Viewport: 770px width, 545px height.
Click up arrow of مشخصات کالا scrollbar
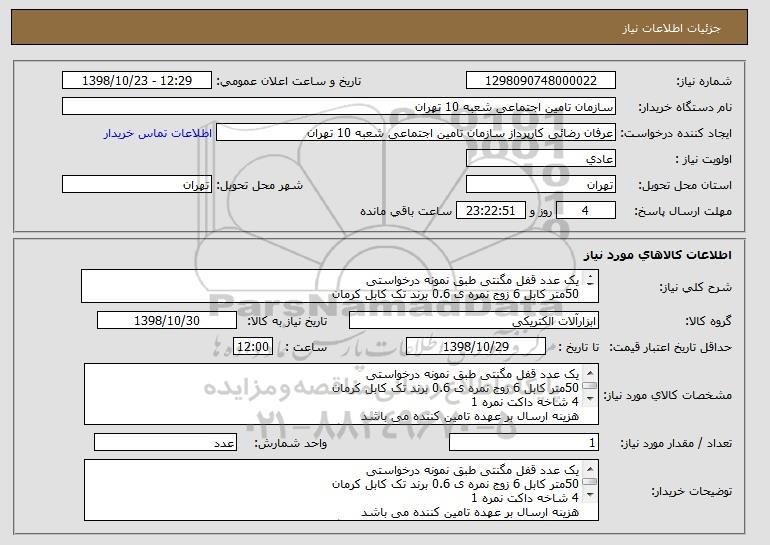590,373
